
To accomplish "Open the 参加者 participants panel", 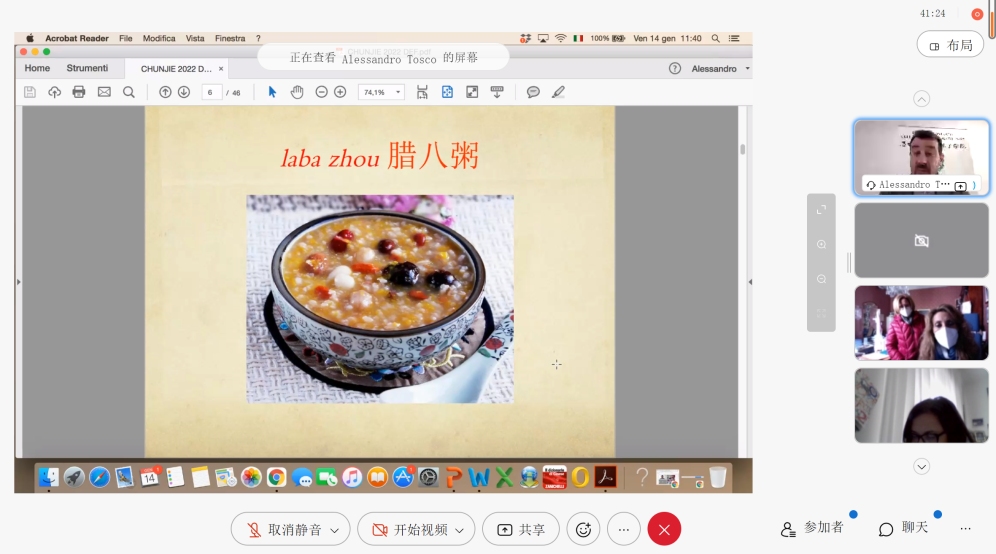I will (812, 528).
